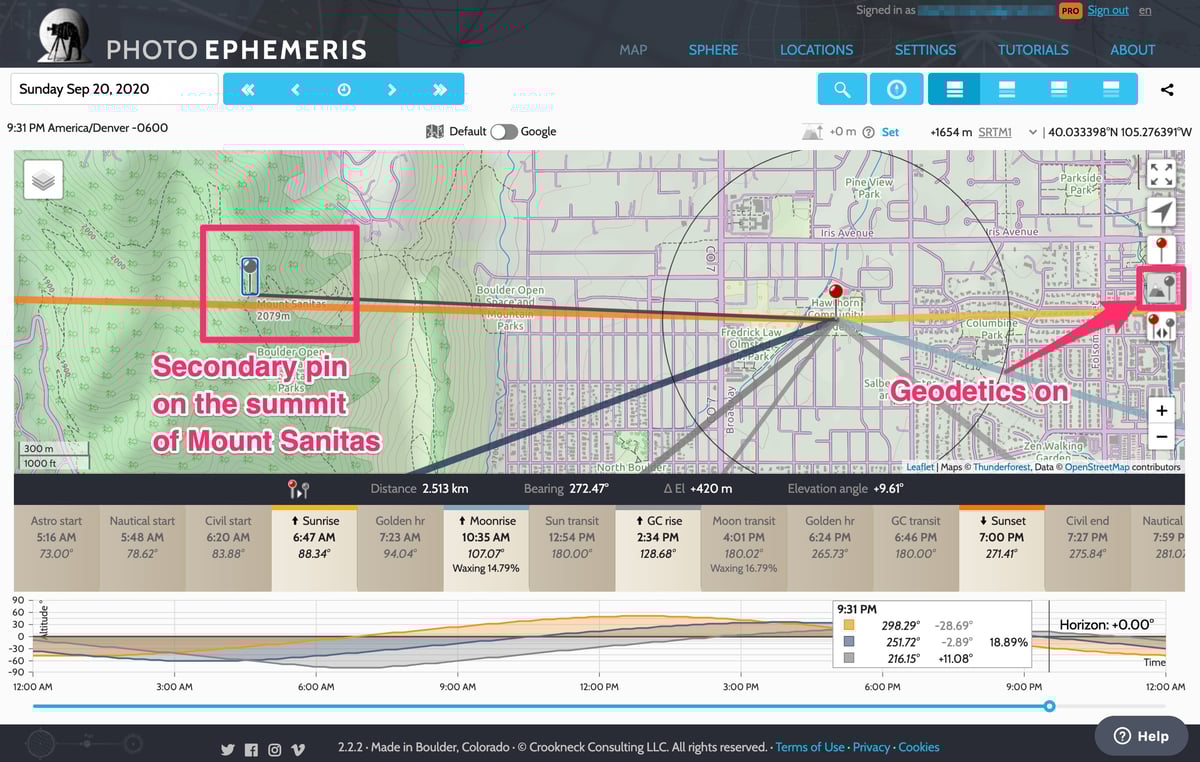This screenshot has height=762, width=1200.
Task: Select the Nautical start 5:48 AM tile
Action: click(x=142, y=547)
